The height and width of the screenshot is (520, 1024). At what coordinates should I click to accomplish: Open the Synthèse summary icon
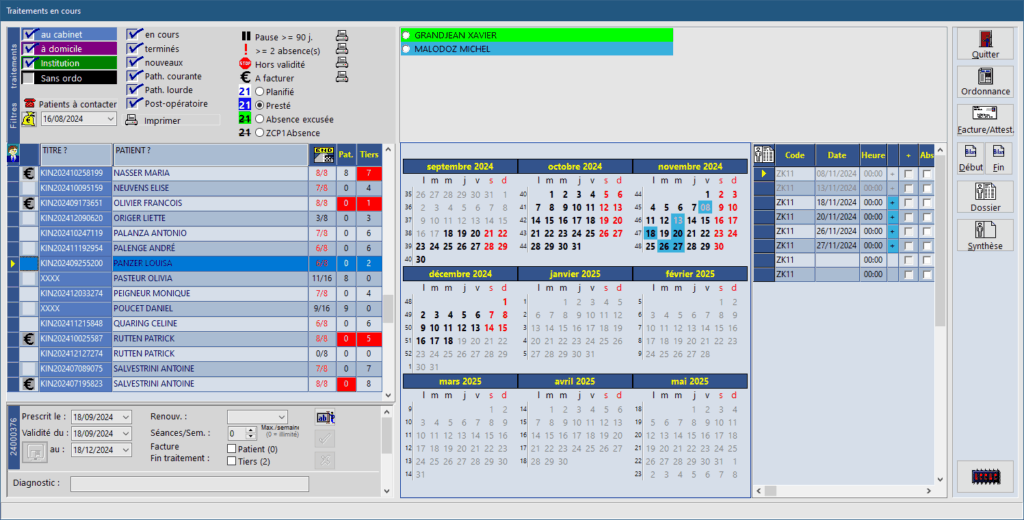click(985, 235)
